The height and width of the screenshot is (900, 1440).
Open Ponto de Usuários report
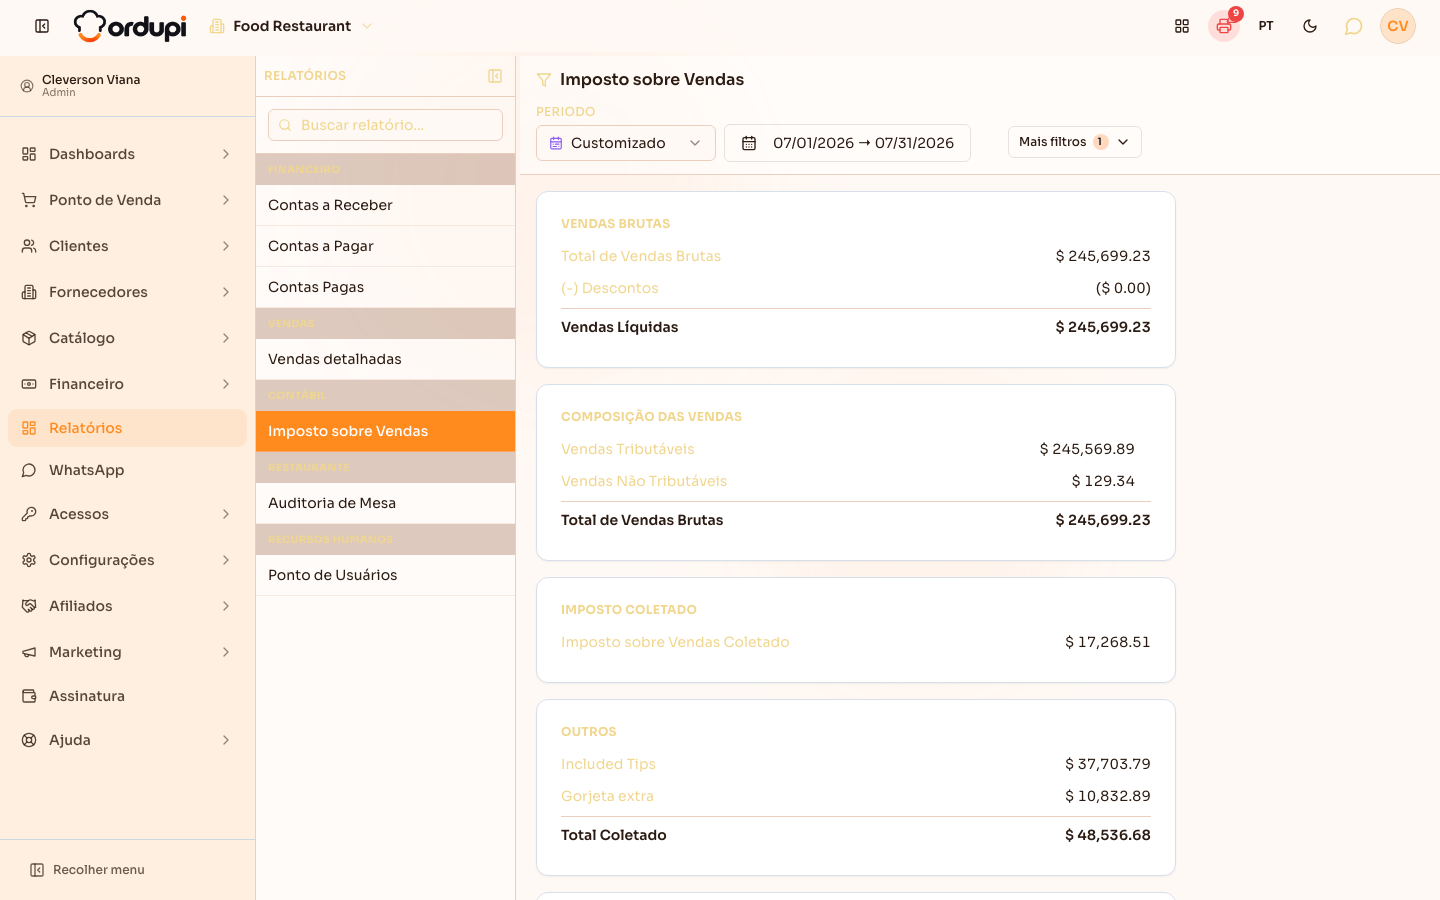tap(385, 575)
